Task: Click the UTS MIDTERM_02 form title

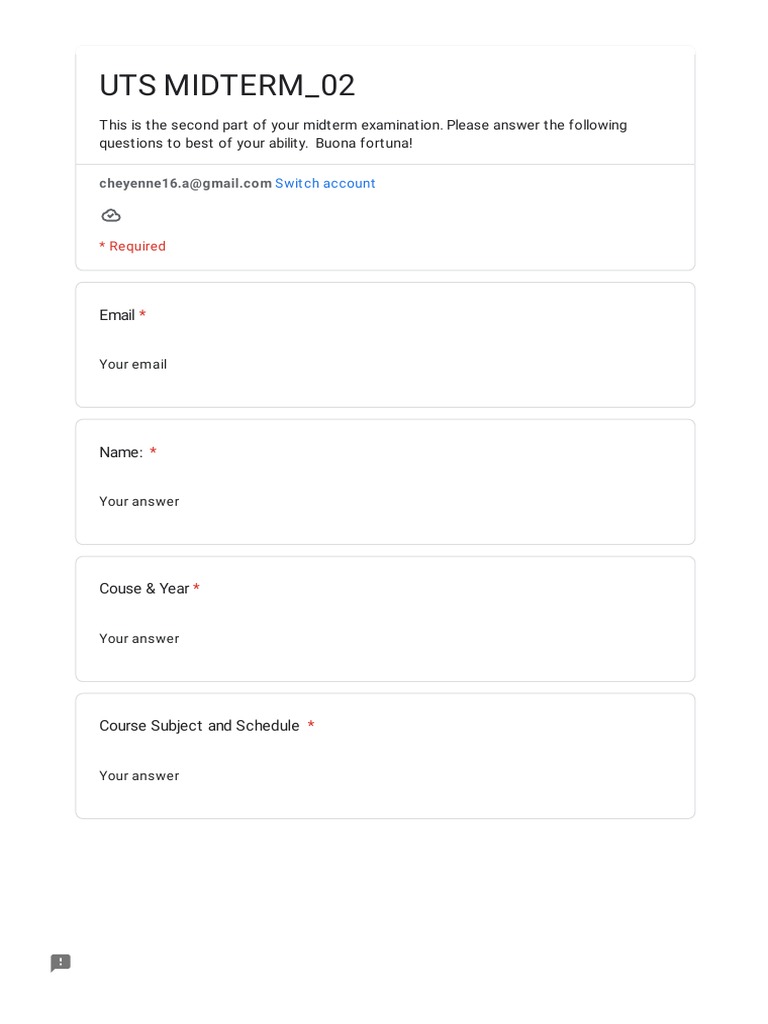Action: click(x=227, y=86)
